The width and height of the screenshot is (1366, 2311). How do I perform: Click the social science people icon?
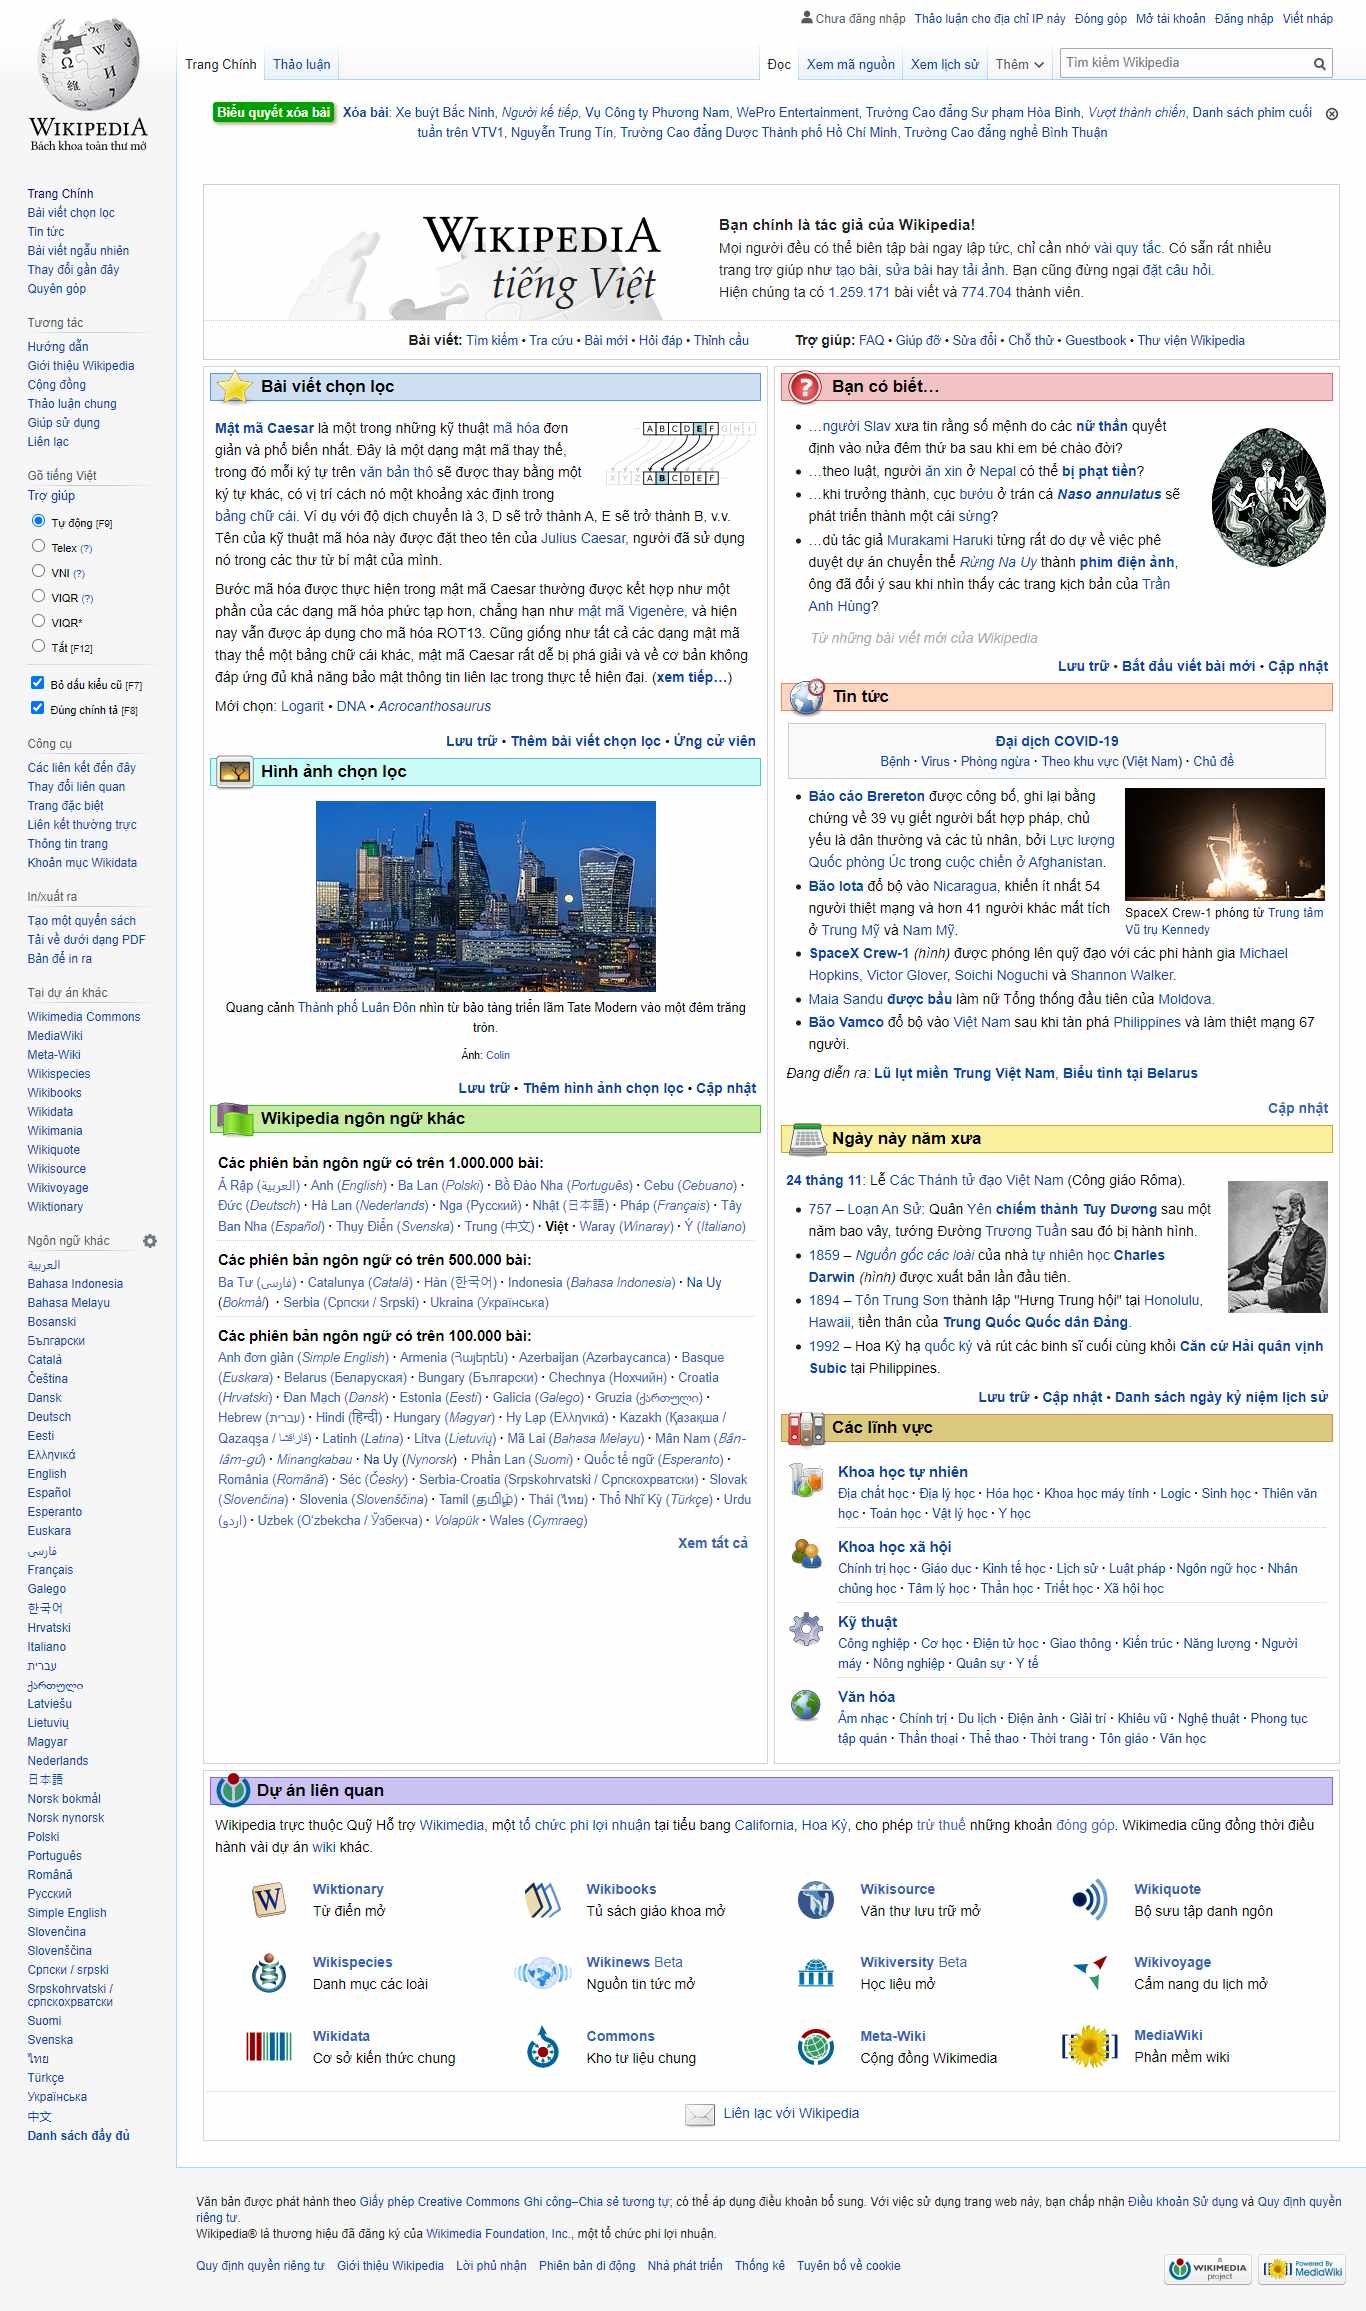coord(806,1553)
